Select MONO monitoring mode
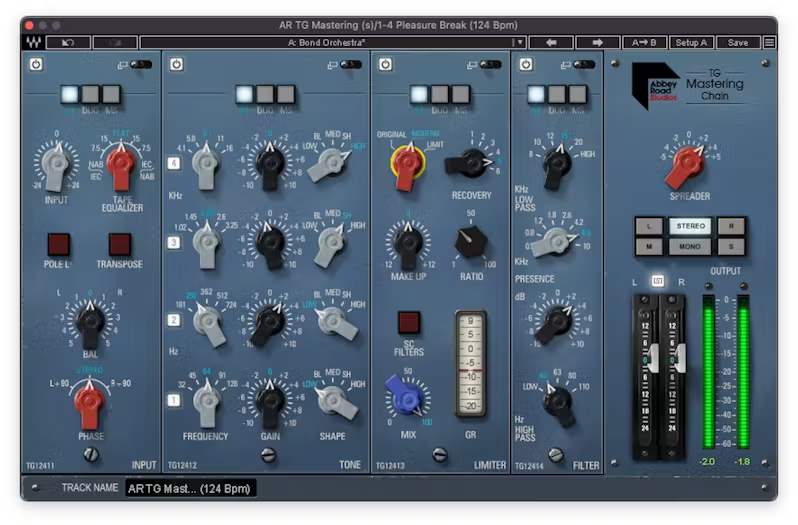 690,247
